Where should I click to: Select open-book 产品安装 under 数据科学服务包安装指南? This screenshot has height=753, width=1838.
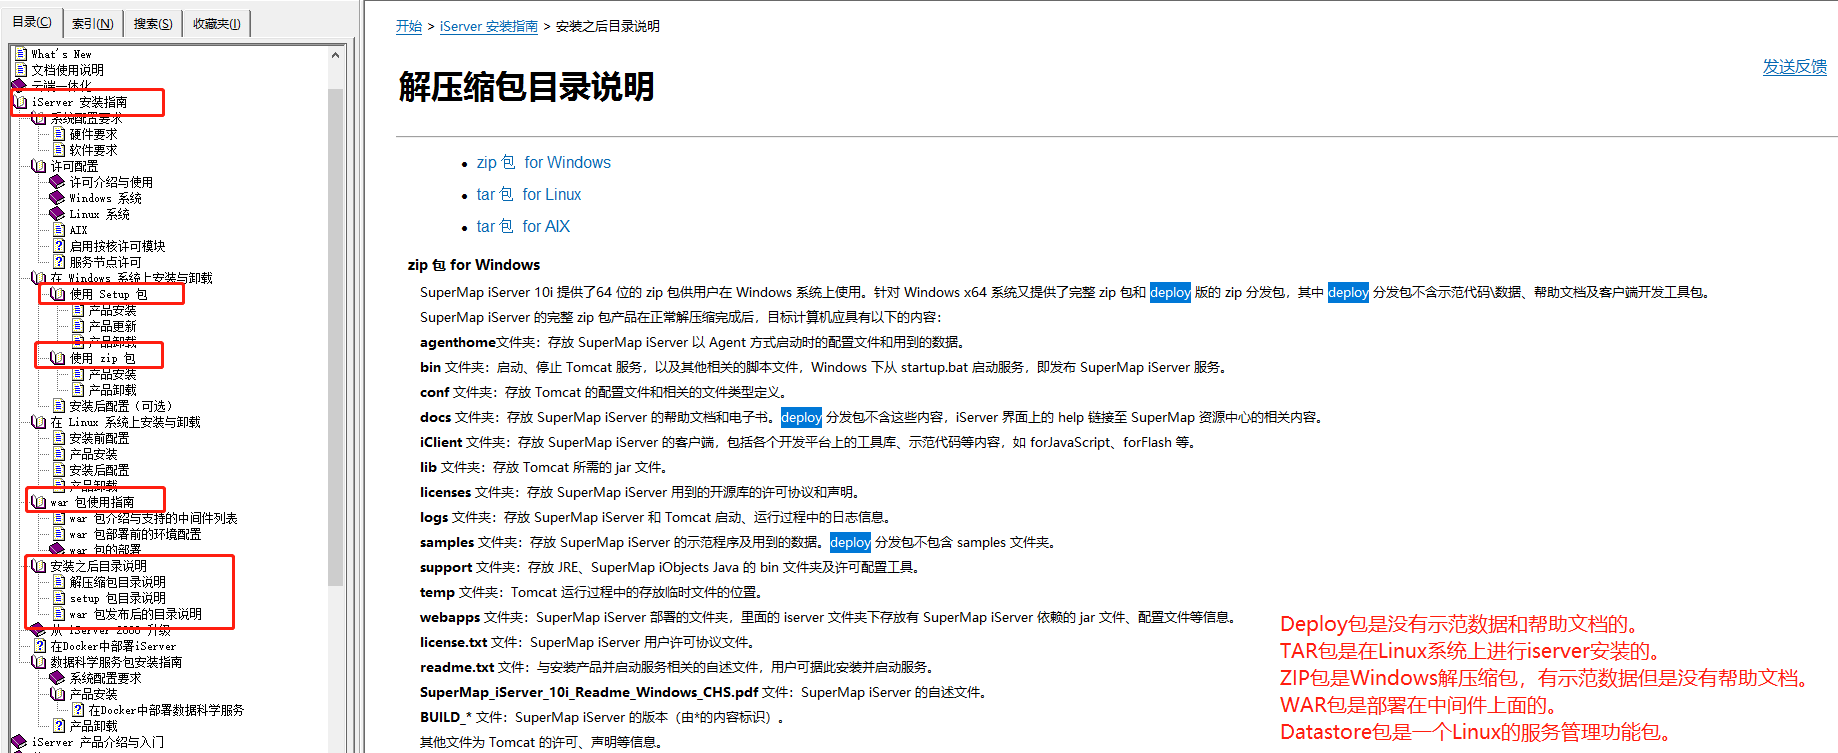tap(93, 694)
